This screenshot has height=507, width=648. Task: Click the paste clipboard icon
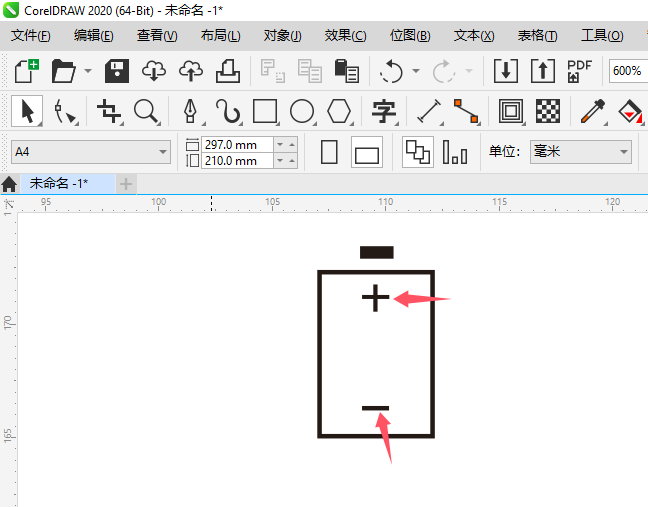tap(346, 71)
